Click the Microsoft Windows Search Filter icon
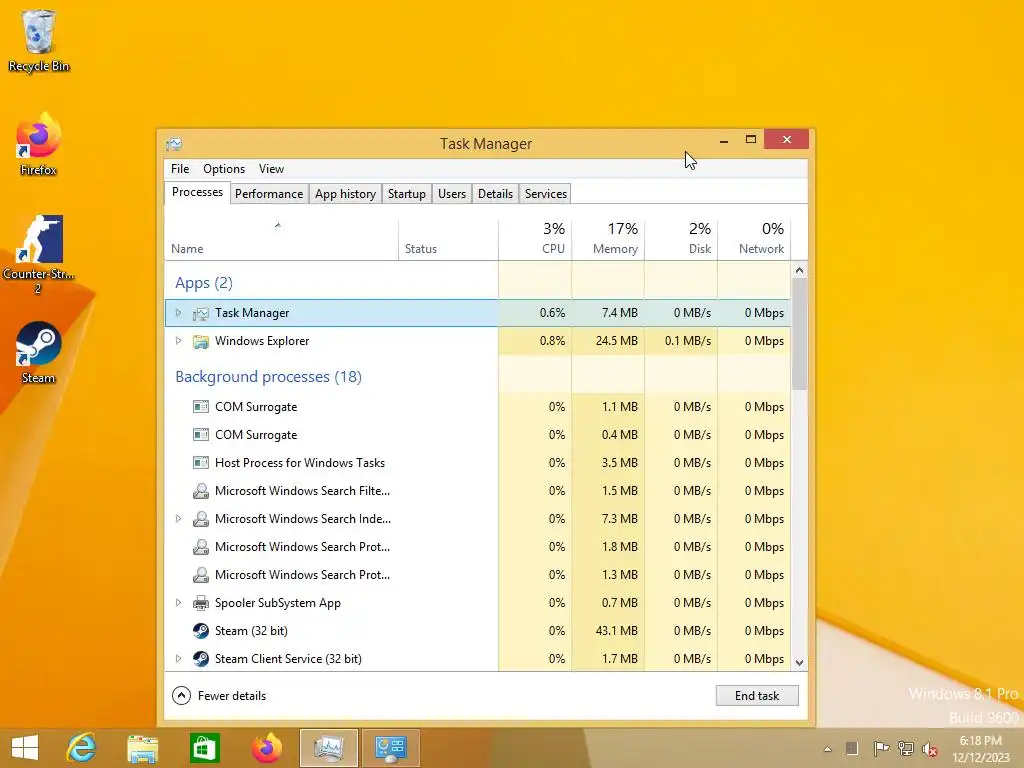Image resolution: width=1024 pixels, height=768 pixels. click(x=200, y=491)
